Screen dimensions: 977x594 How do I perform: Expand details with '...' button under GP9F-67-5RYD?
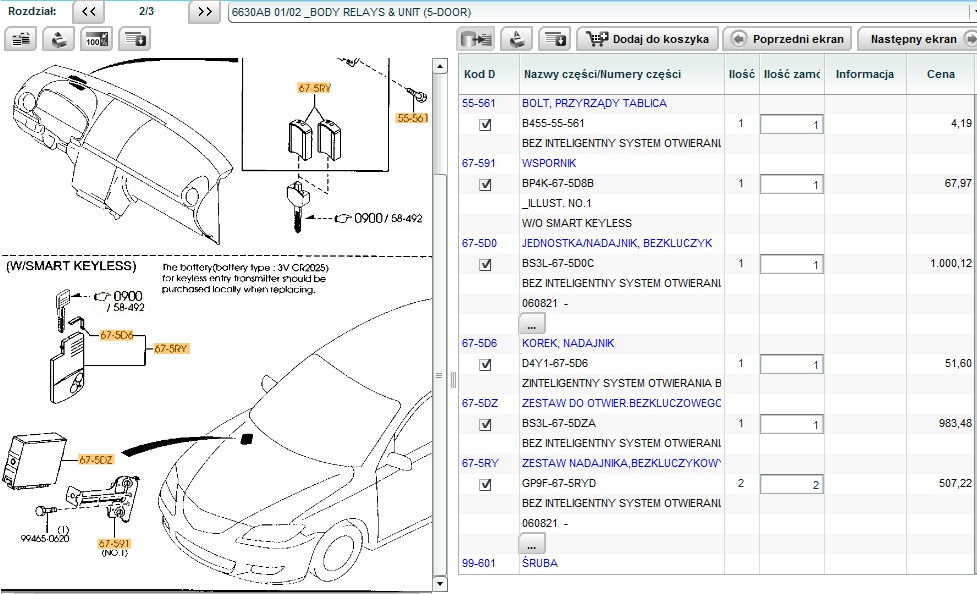tap(531, 544)
